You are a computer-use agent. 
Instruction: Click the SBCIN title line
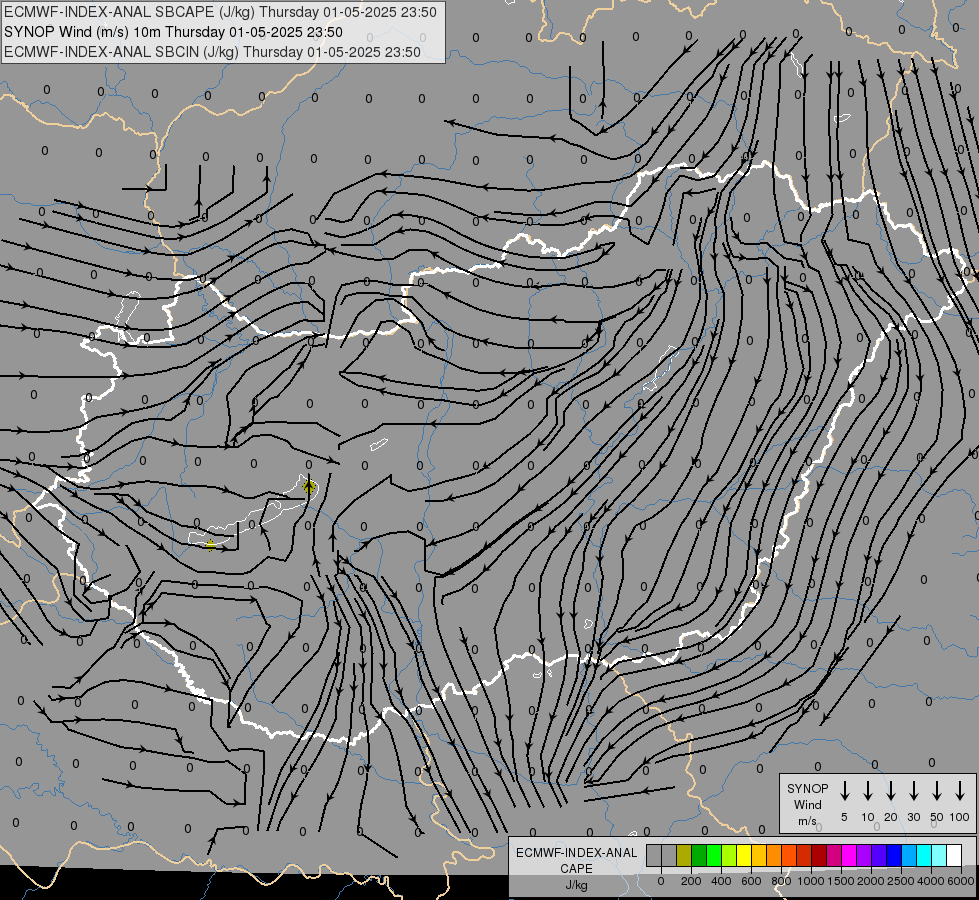212,52
